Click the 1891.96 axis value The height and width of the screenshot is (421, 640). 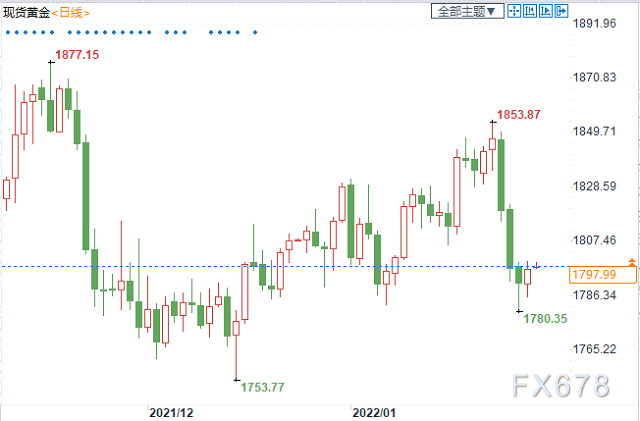(x=595, y=23)
